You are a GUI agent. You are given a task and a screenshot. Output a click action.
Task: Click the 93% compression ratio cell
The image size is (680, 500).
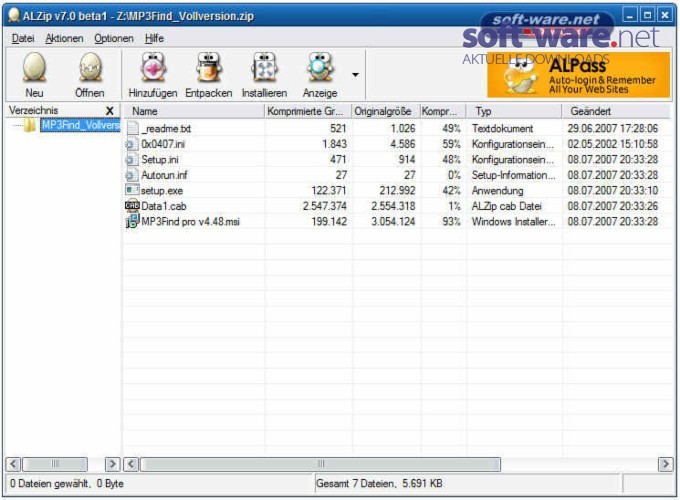click(x=451, y=222)
